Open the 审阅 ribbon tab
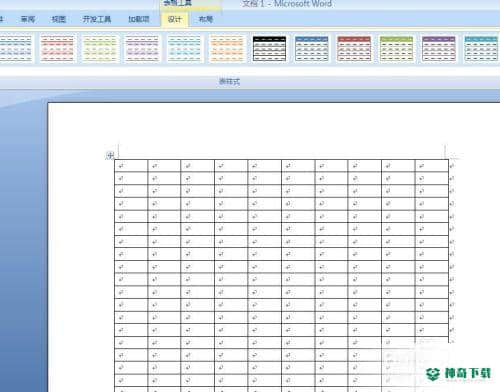Viewport: 500px width, 392px height. pyautogui.click(x=28, y=19)
